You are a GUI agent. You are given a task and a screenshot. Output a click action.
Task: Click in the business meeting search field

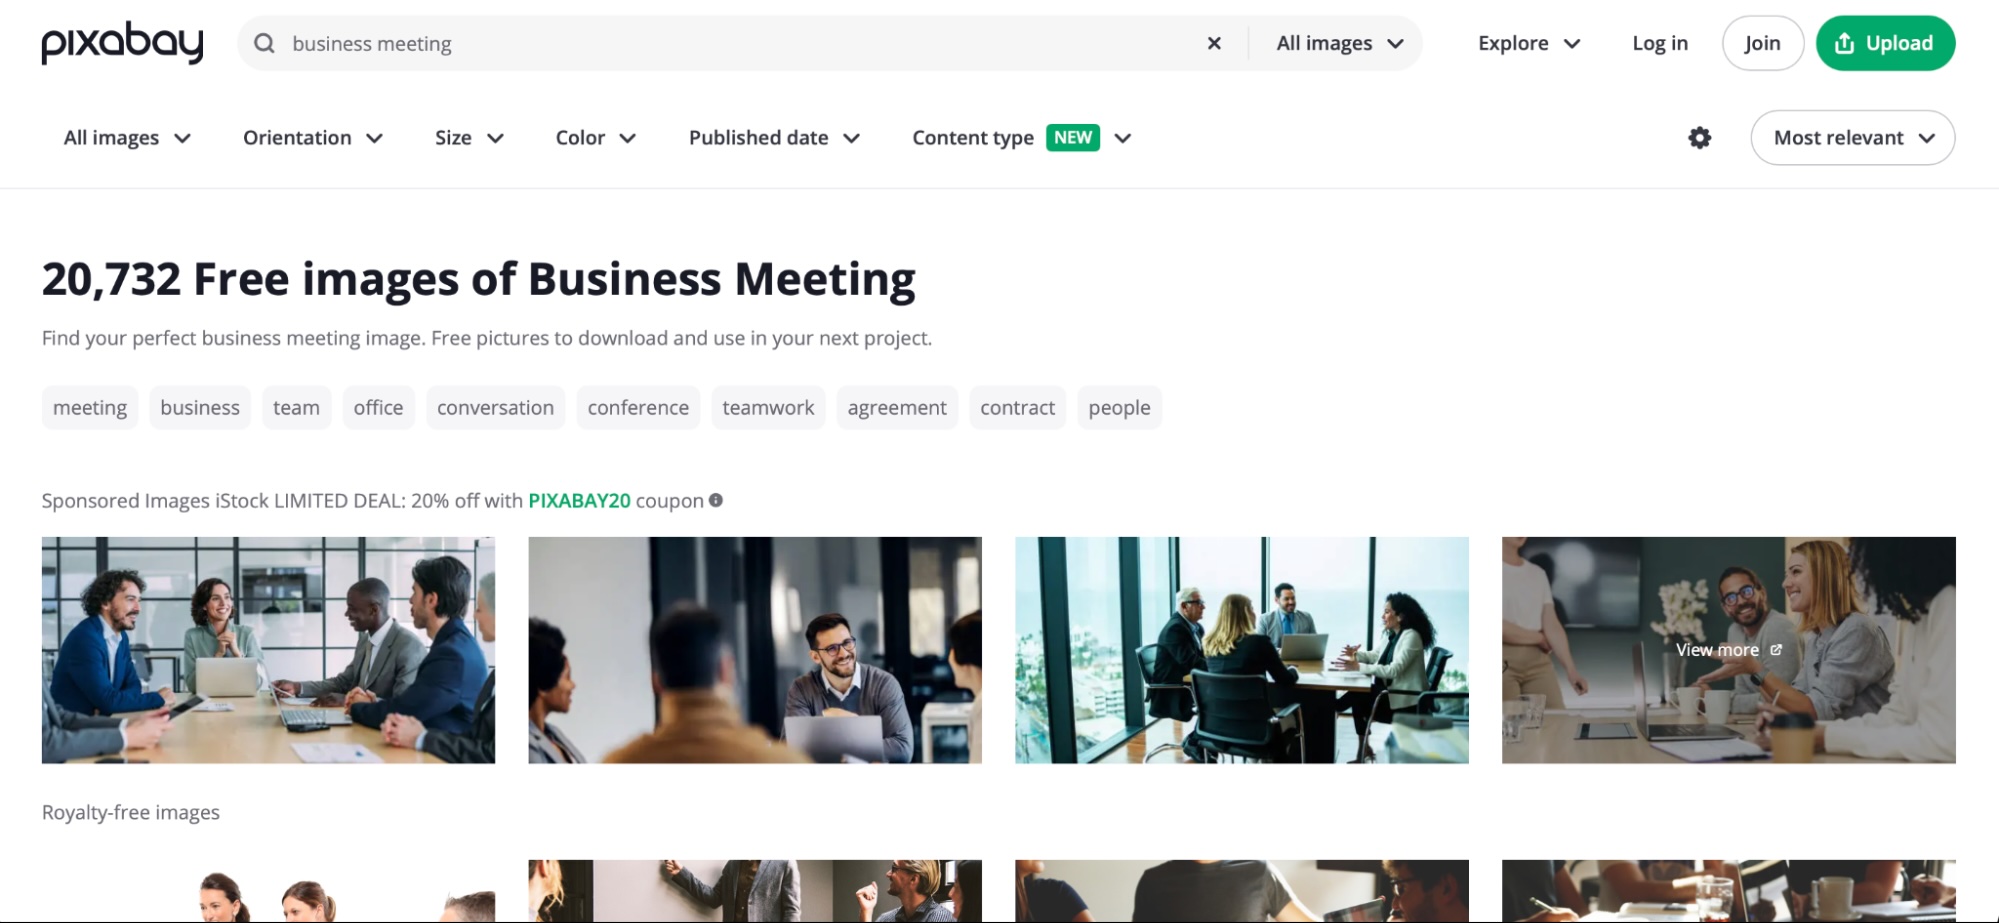coord(740,43)
